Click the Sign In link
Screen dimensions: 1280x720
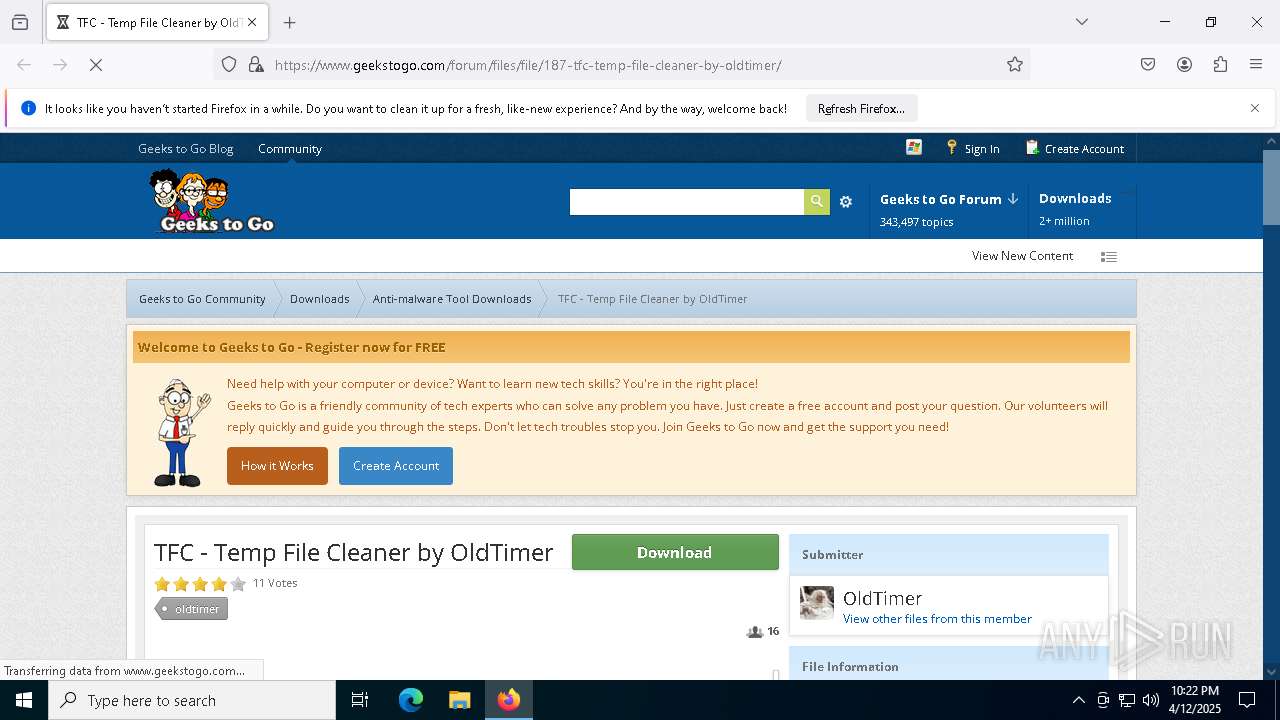[x=973, y=148]
